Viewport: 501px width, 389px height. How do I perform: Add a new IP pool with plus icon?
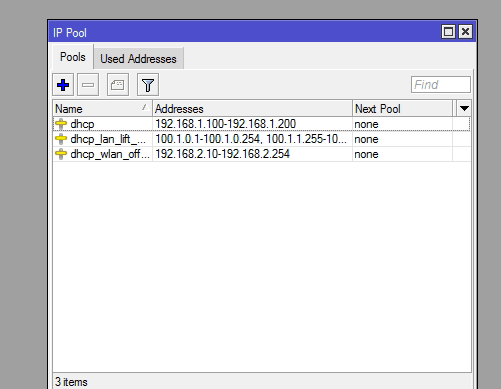click(63, 85)
